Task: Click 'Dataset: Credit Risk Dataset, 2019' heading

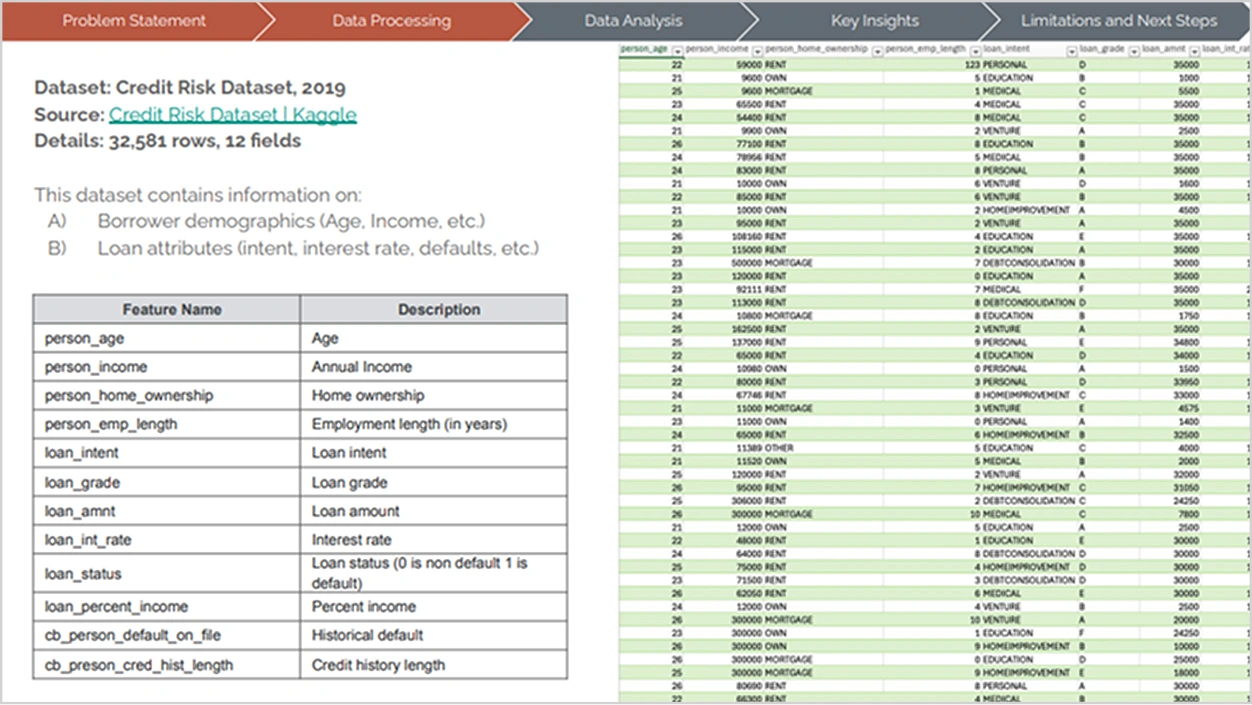Action: (x=190, y=87)
